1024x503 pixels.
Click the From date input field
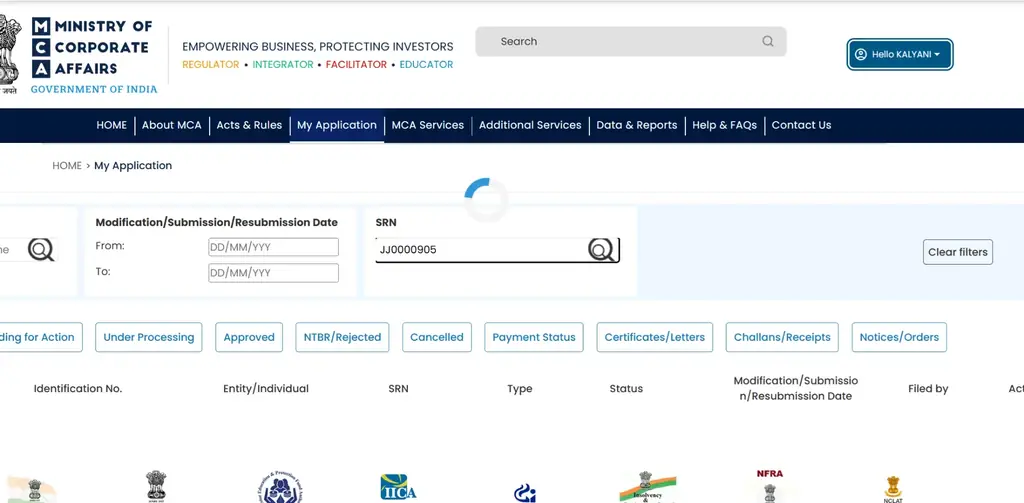coord(274,247)
